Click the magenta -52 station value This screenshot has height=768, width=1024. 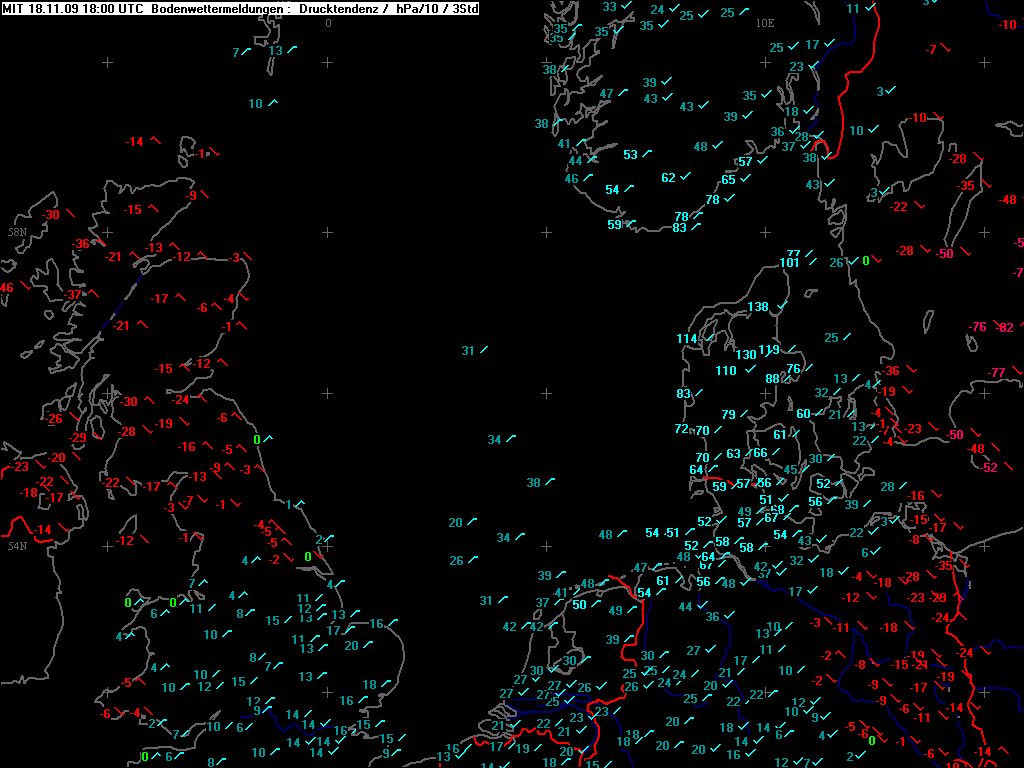(989, 468)
